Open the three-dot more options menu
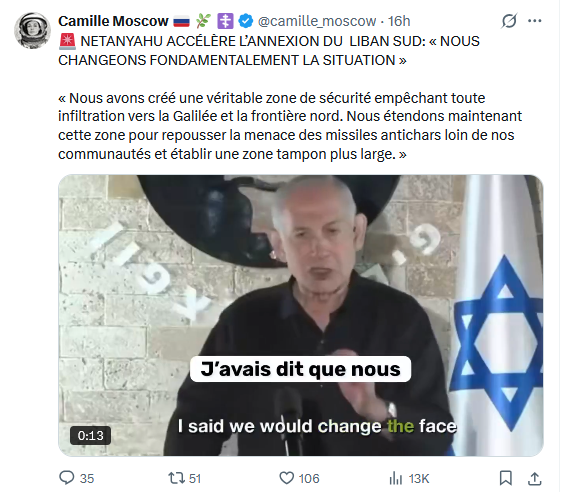 535,21
